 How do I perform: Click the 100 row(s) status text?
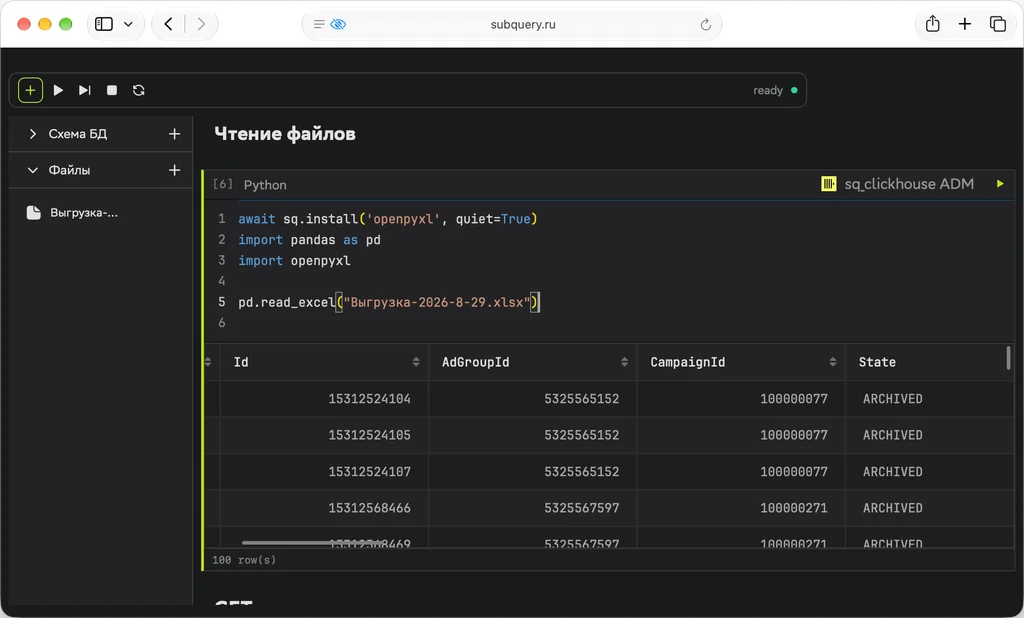pos(244,560)
